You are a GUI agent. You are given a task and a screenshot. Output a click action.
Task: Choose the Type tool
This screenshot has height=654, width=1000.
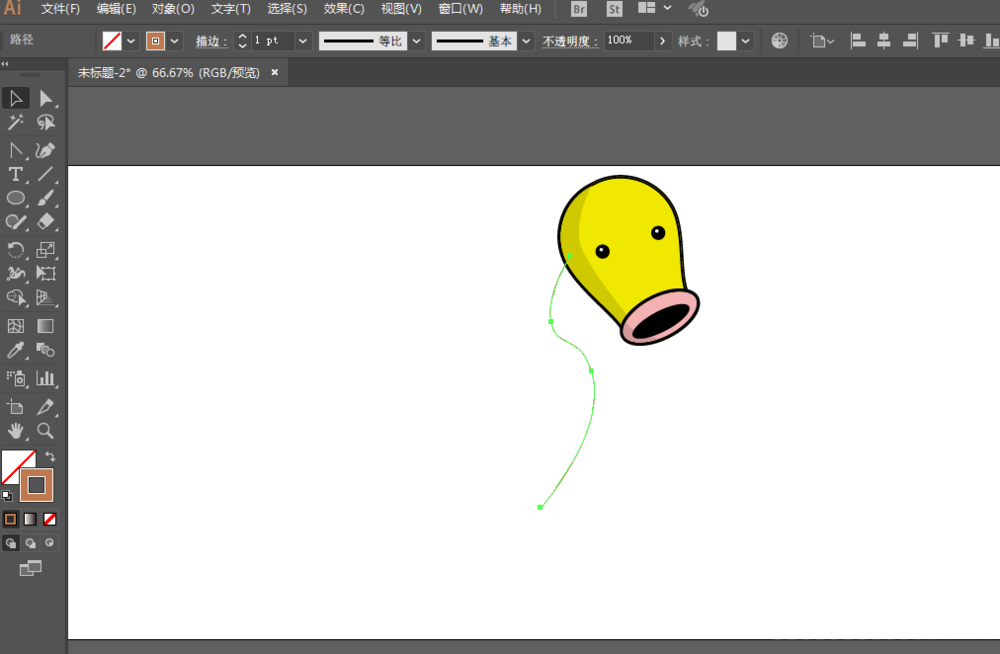point(16,175)
